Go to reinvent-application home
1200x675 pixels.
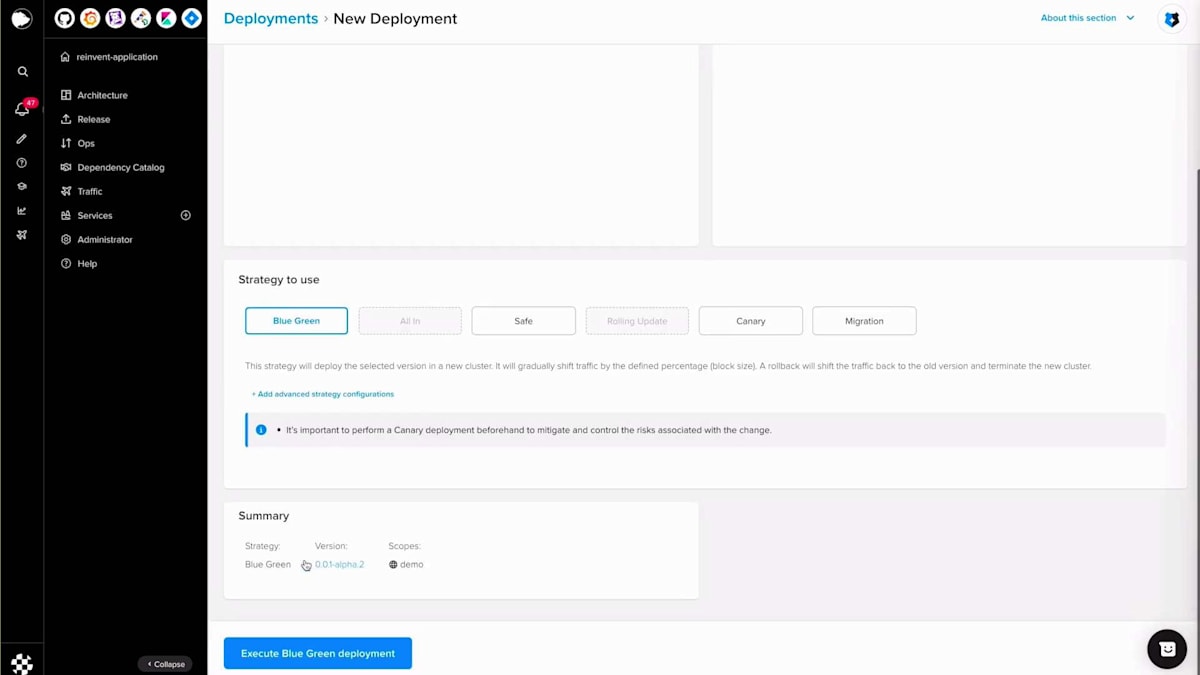[x=109, y=57]
